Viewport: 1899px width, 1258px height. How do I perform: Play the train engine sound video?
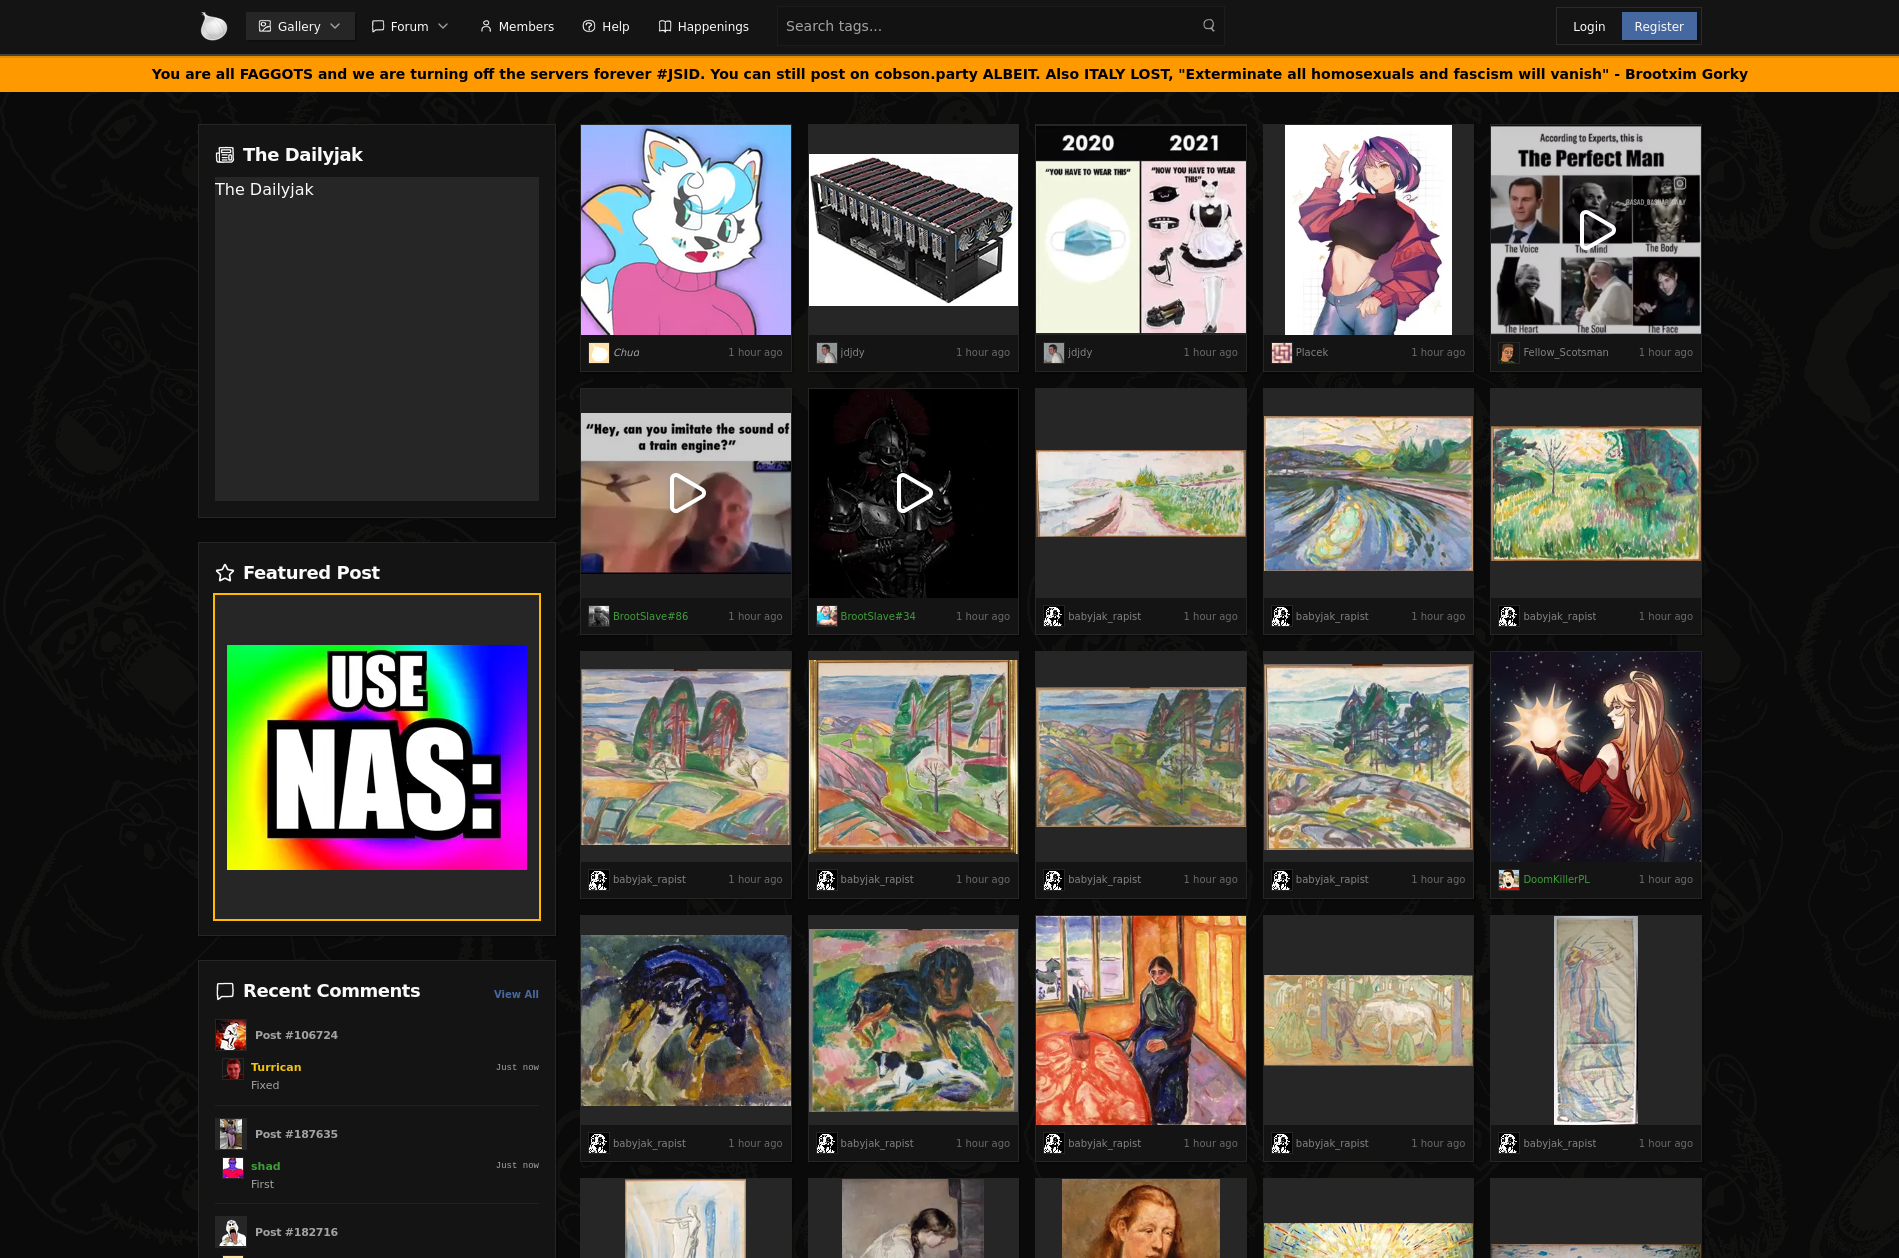[686, 493]
